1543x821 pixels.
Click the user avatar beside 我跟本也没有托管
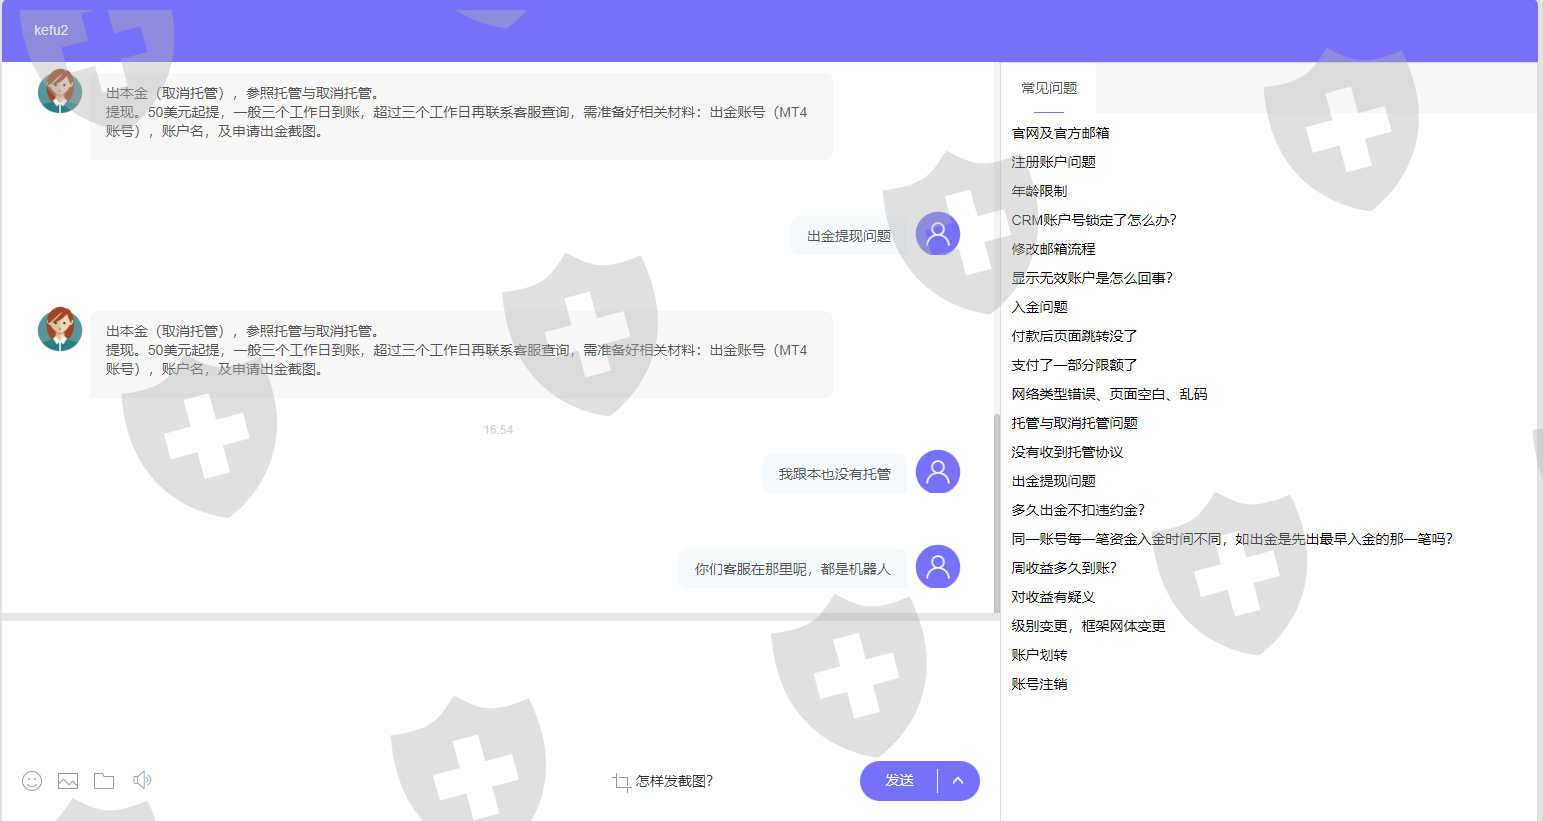point(937,472)
